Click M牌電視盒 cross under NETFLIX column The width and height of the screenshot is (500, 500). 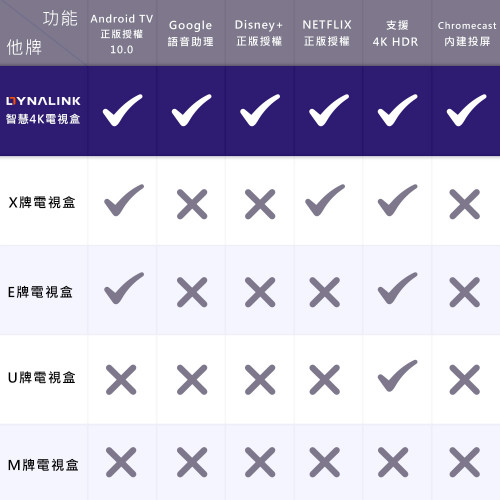325,462
